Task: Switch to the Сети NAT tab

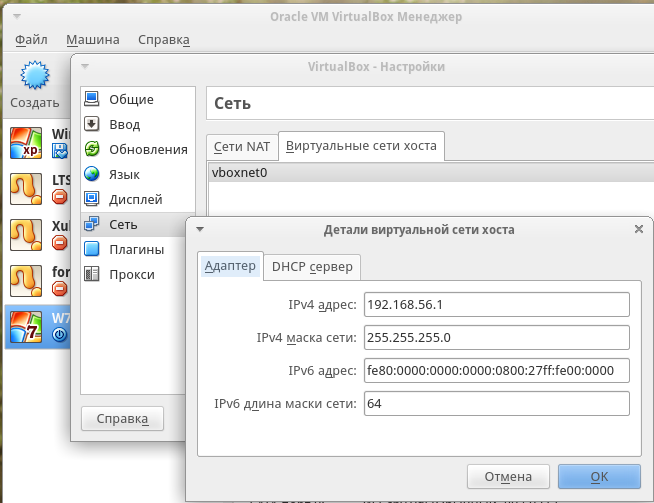Action: (242, 147)
